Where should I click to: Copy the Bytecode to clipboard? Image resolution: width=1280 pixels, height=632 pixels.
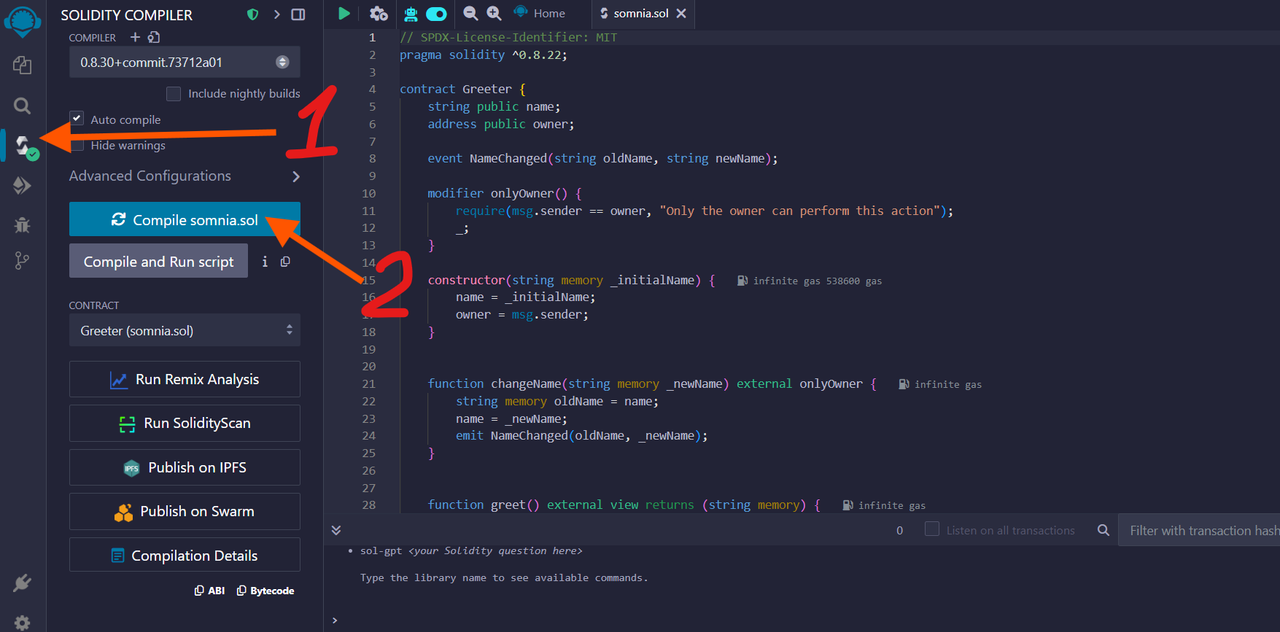click(x=265, y=591)
